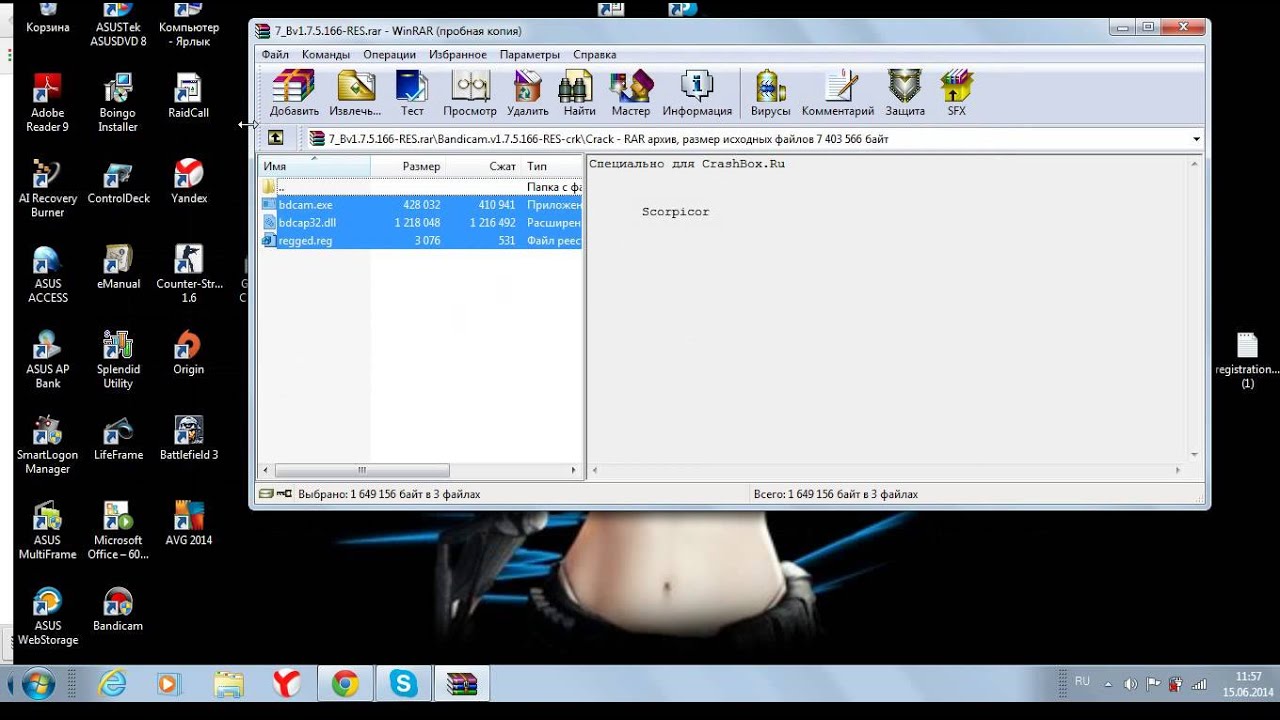
Task: Open the registration (1) desktop file
Action: (x=1247, y=360)
